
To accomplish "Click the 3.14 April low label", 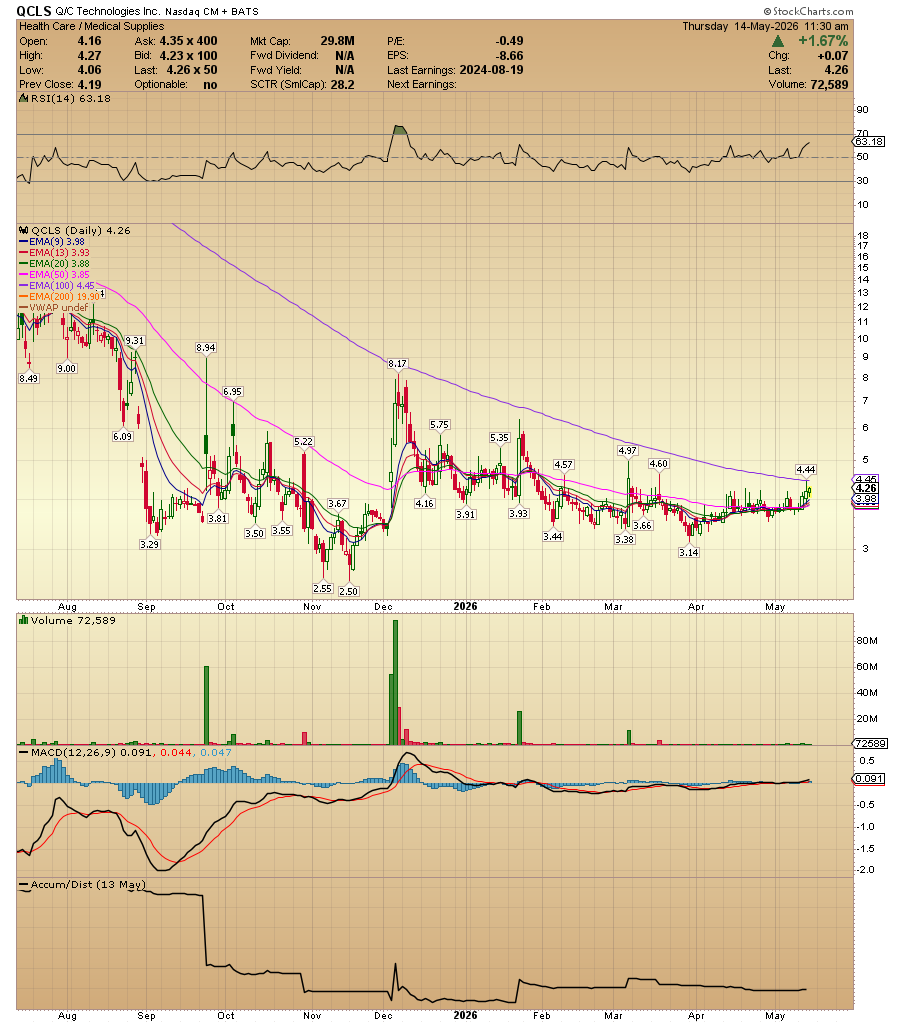I will tap(689, 553).
